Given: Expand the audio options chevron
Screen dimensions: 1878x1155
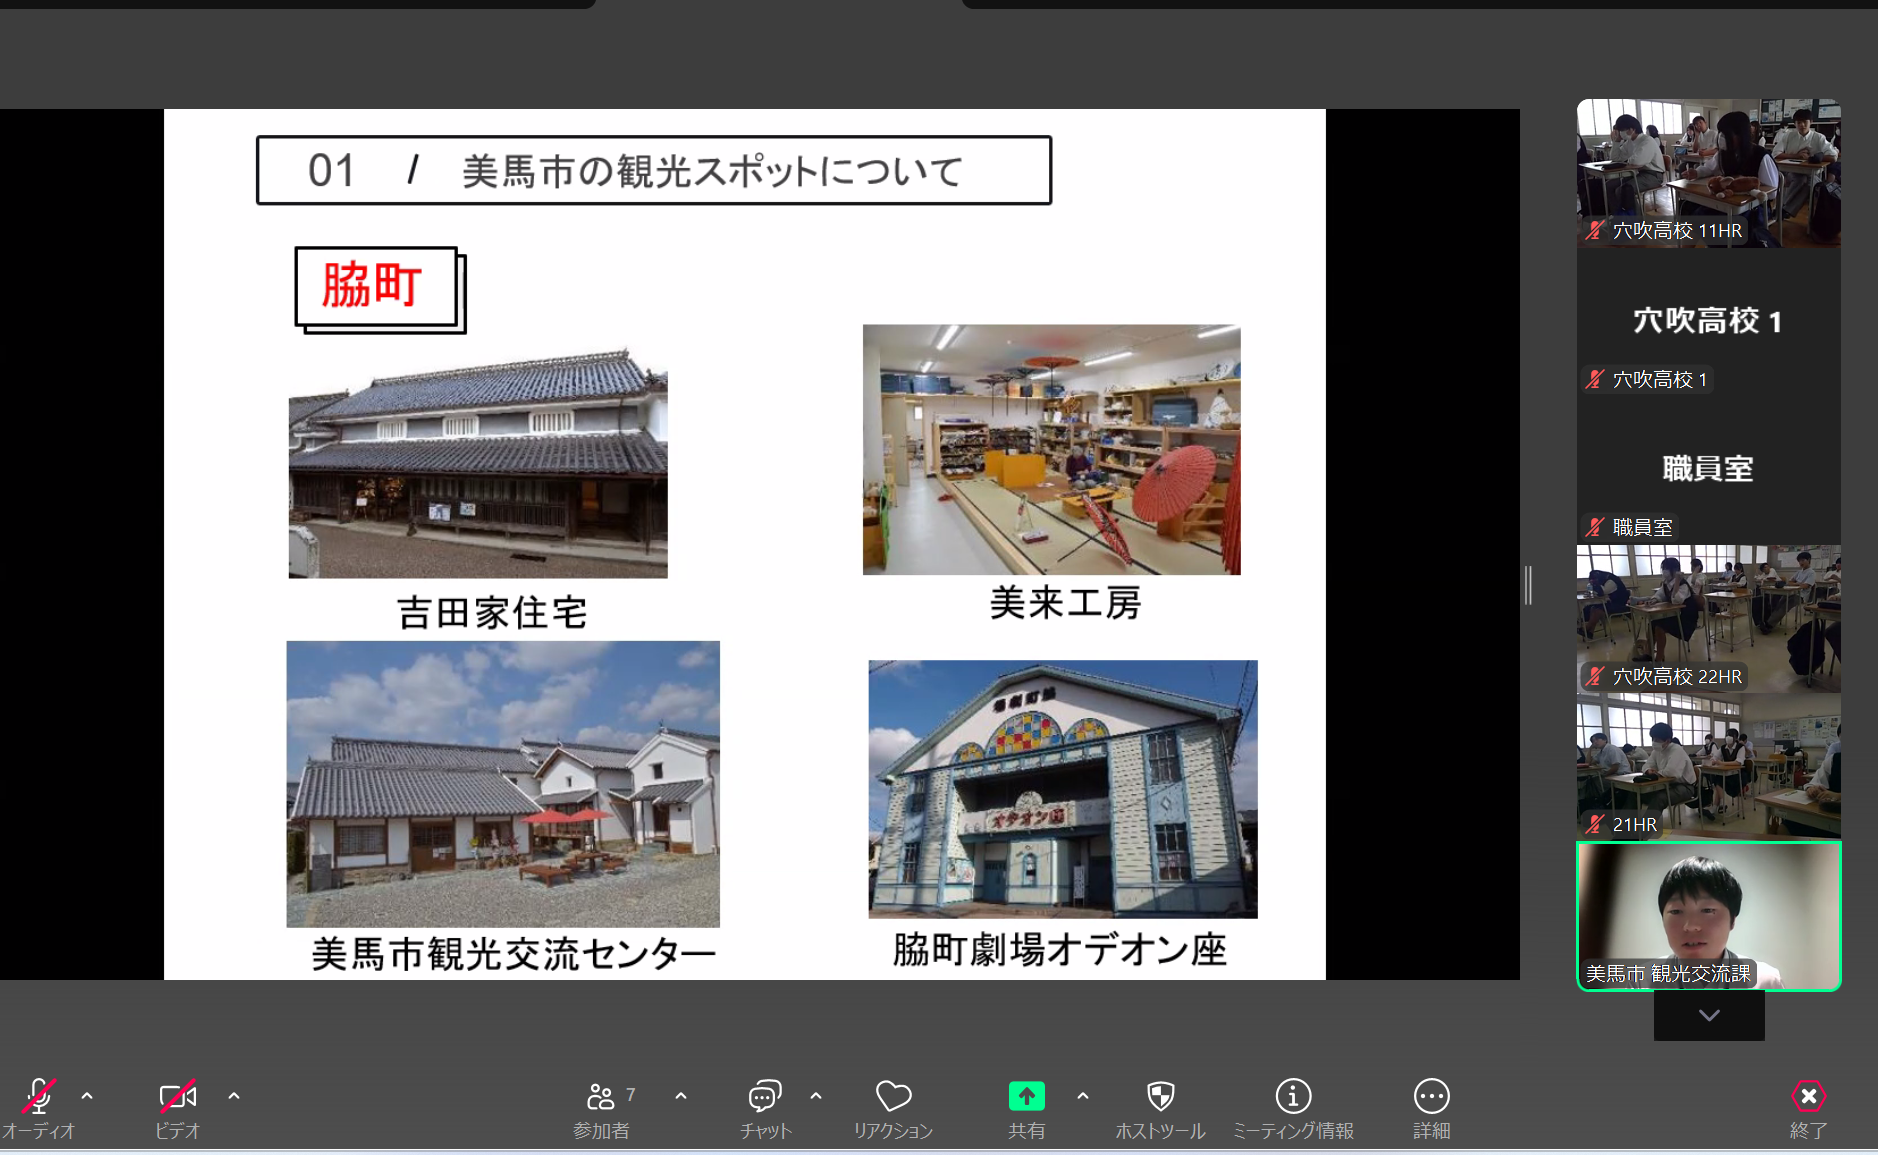Looking at the screenshot, I should coord(87,1097).
